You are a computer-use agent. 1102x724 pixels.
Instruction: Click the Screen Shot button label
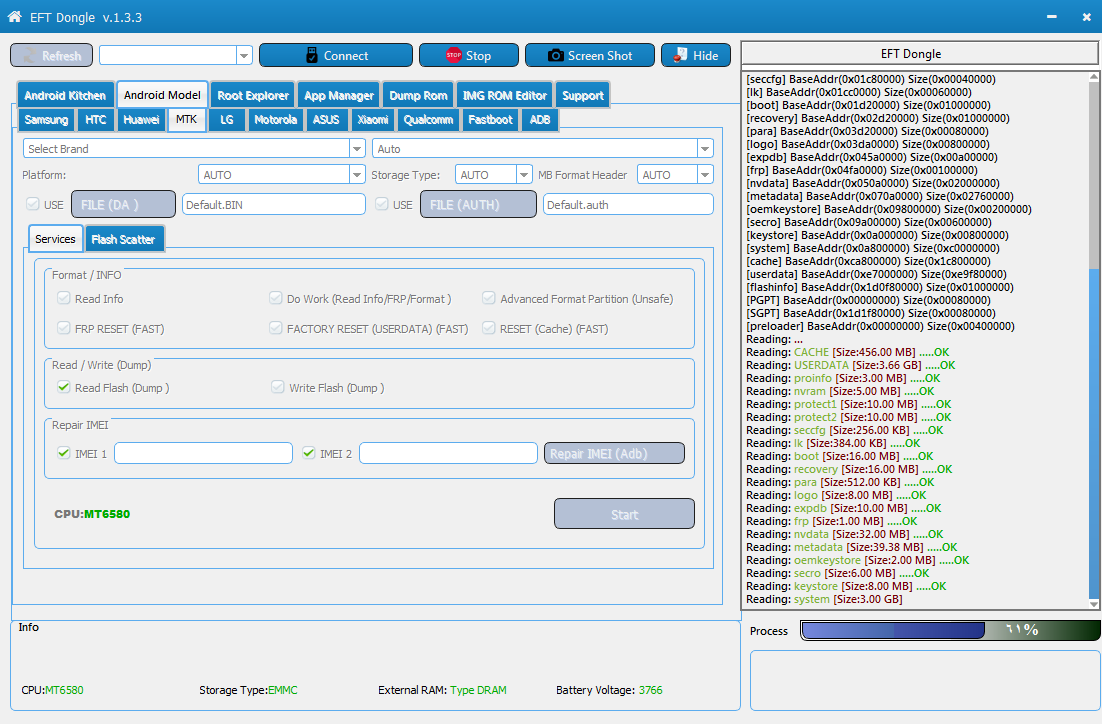tap(600, 56)
